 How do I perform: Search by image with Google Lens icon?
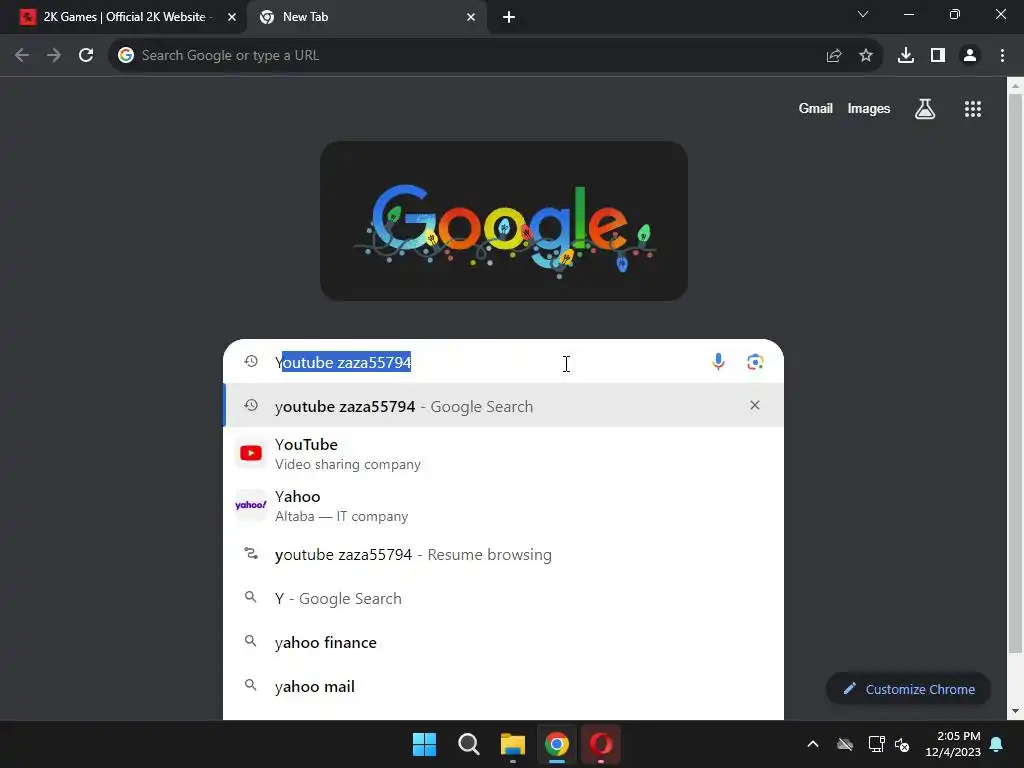point(755,362)
